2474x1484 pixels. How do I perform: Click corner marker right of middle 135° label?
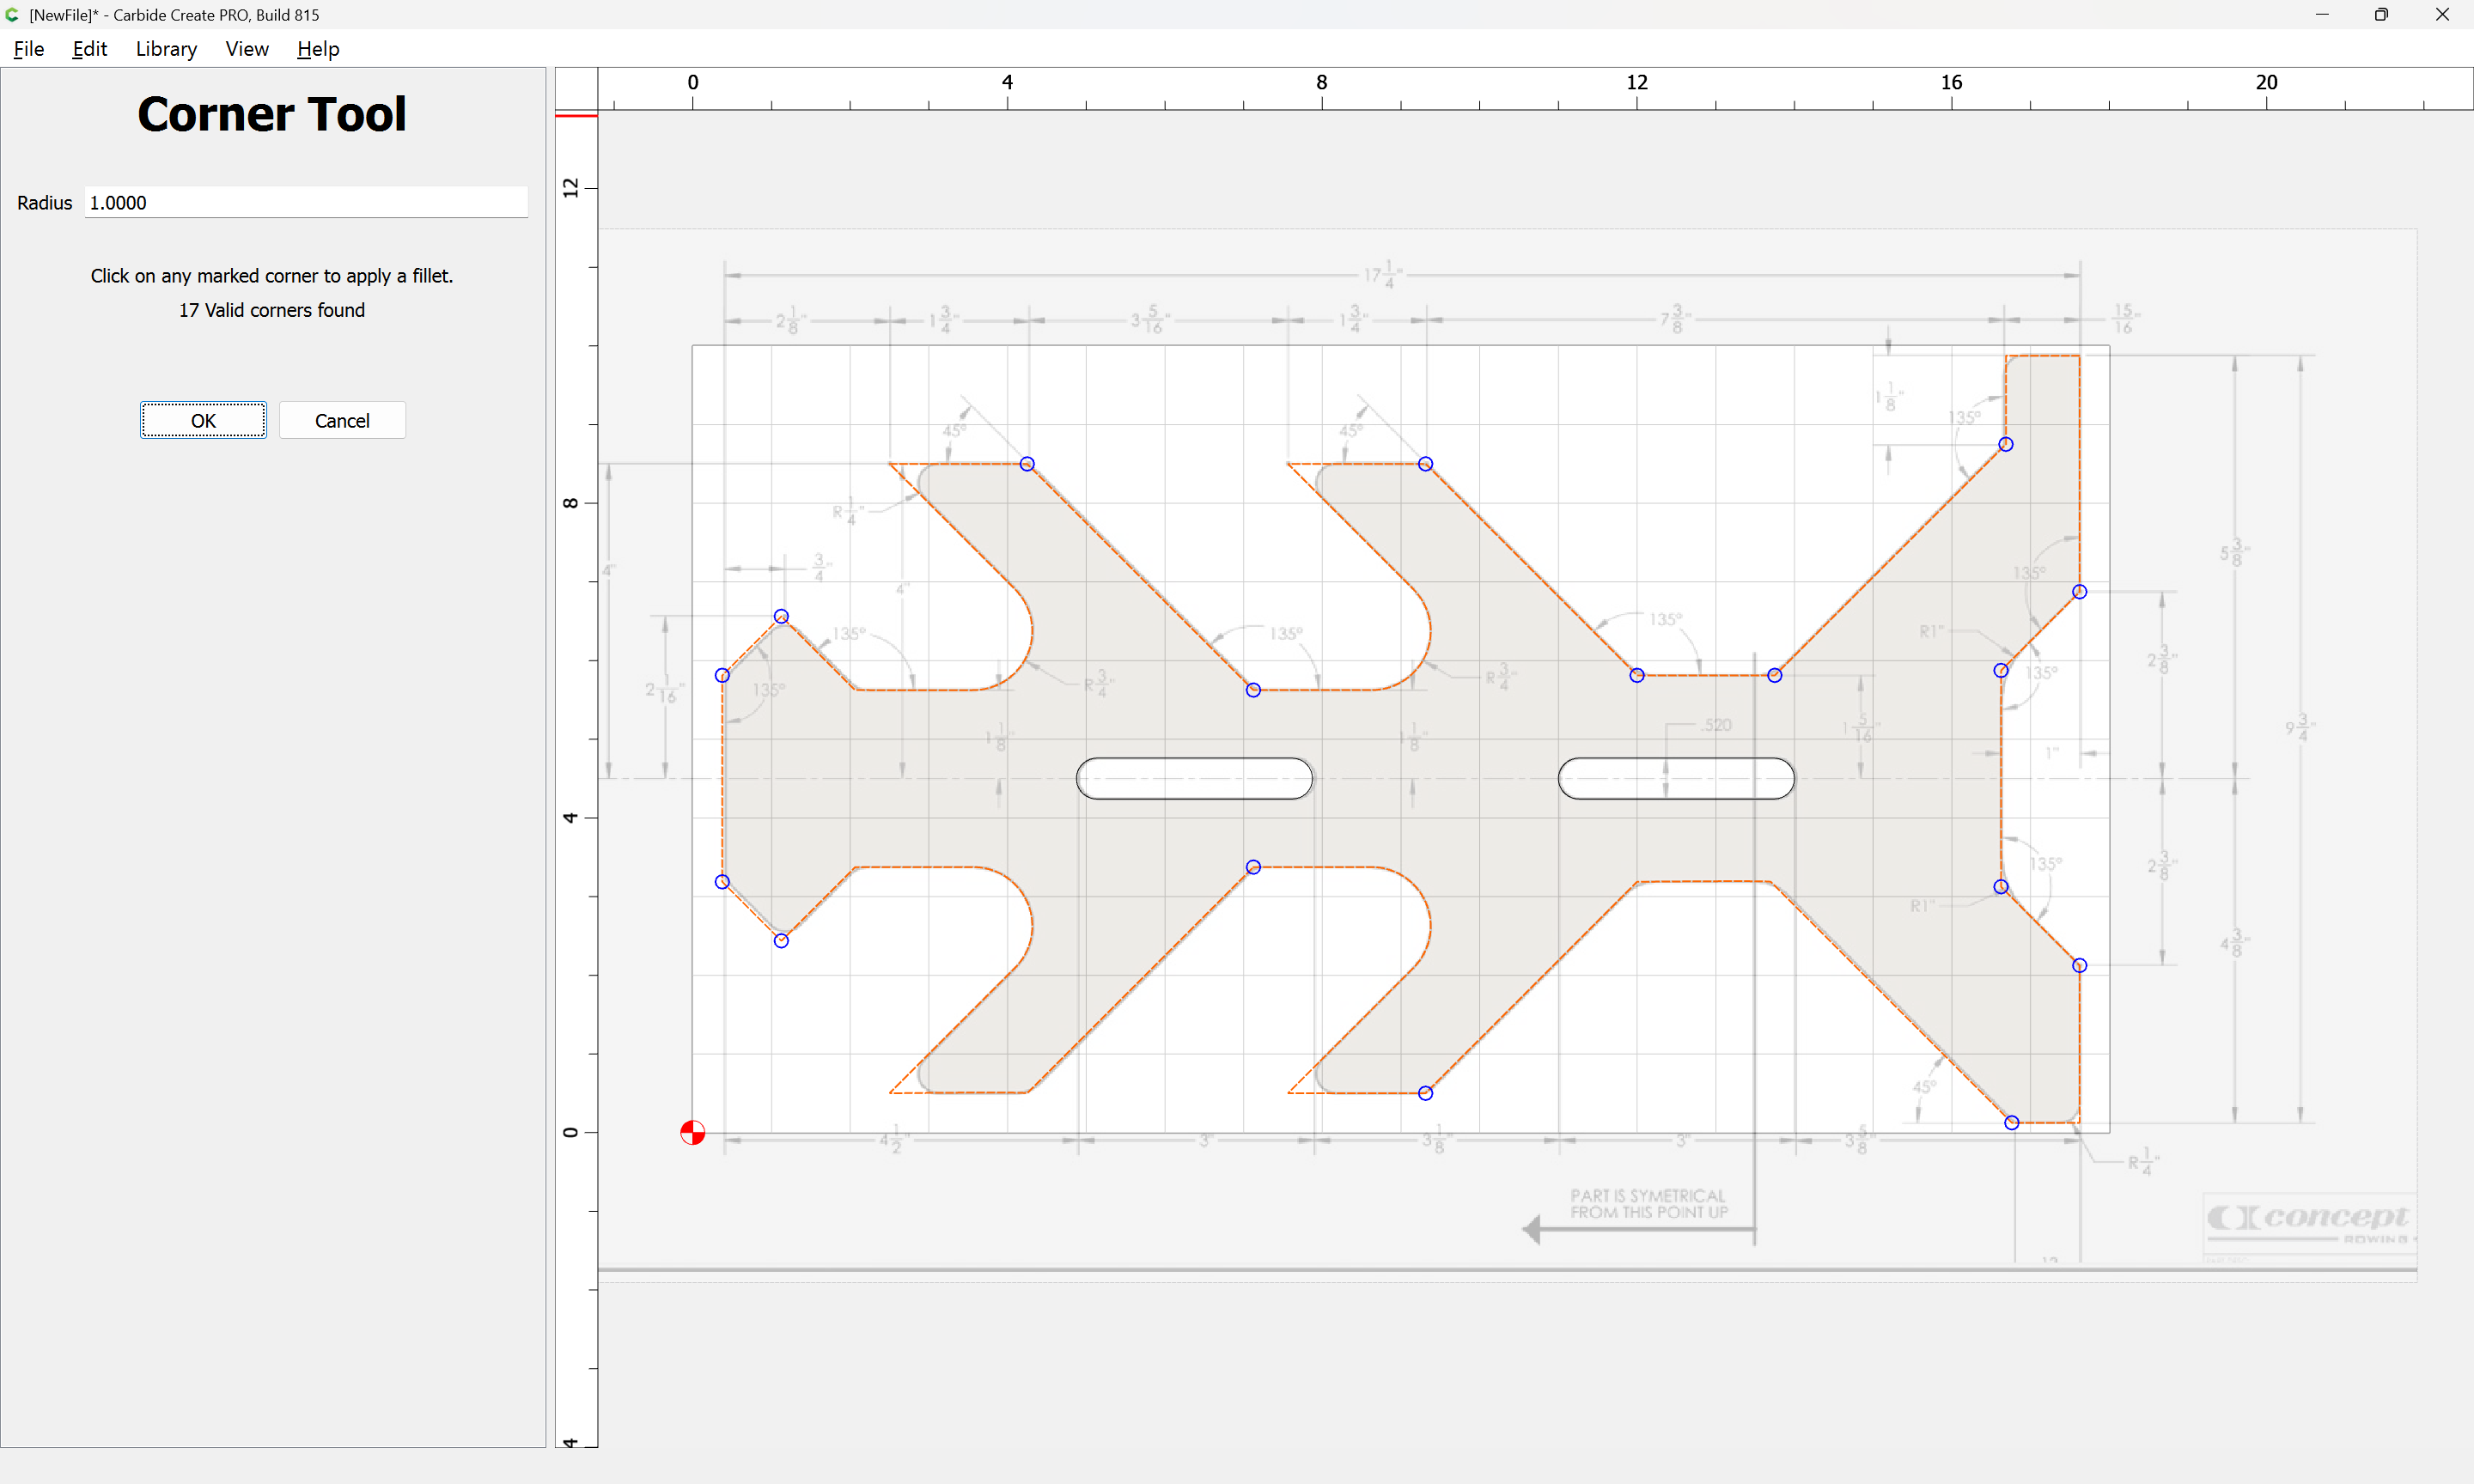(1774, 675)
